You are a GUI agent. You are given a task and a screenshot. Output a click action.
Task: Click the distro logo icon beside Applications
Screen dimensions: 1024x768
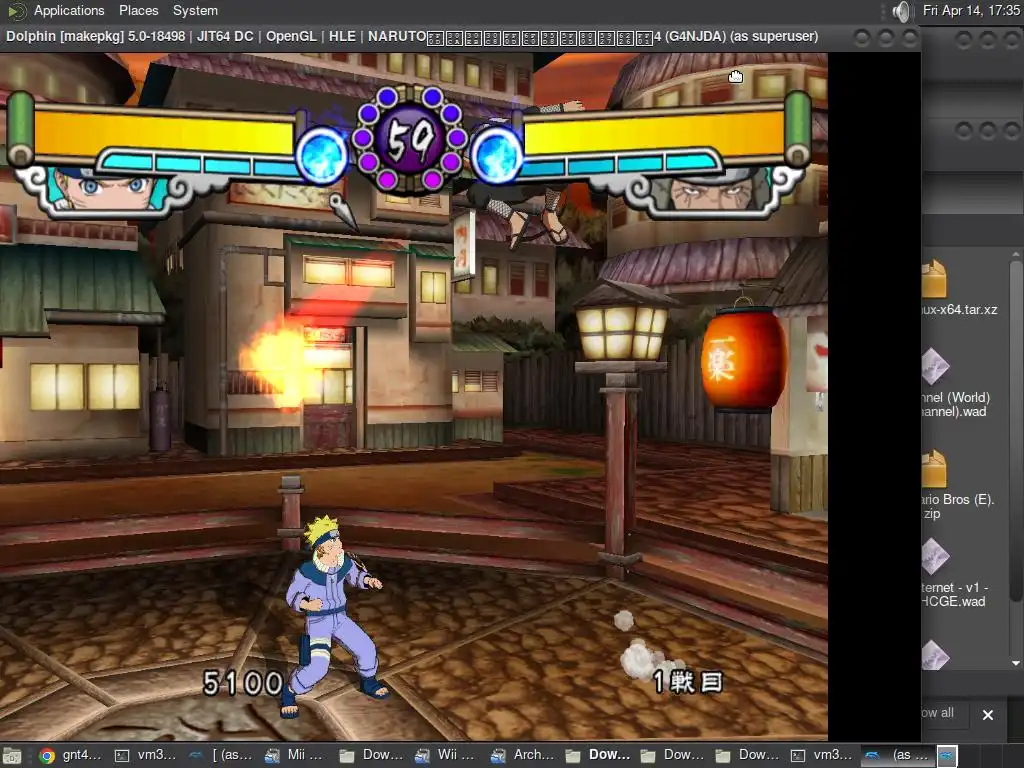[16, 10]
